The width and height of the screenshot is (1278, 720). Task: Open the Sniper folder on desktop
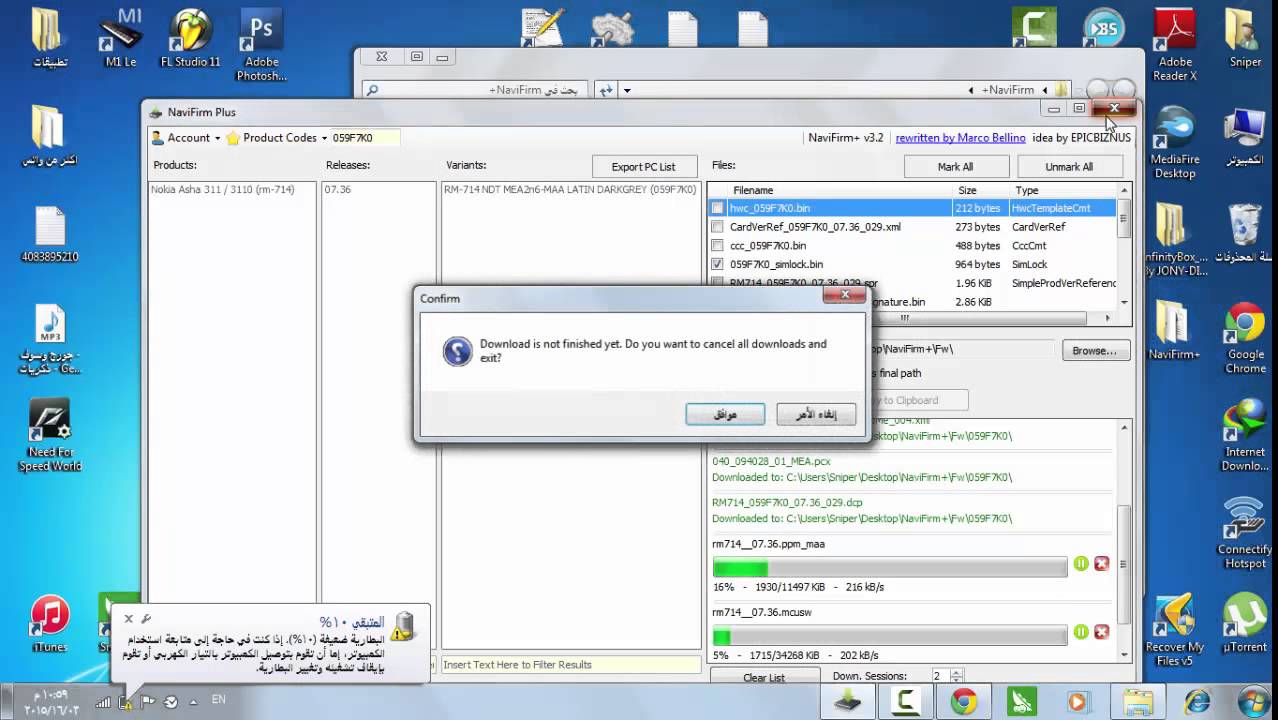click(1245, 40)
